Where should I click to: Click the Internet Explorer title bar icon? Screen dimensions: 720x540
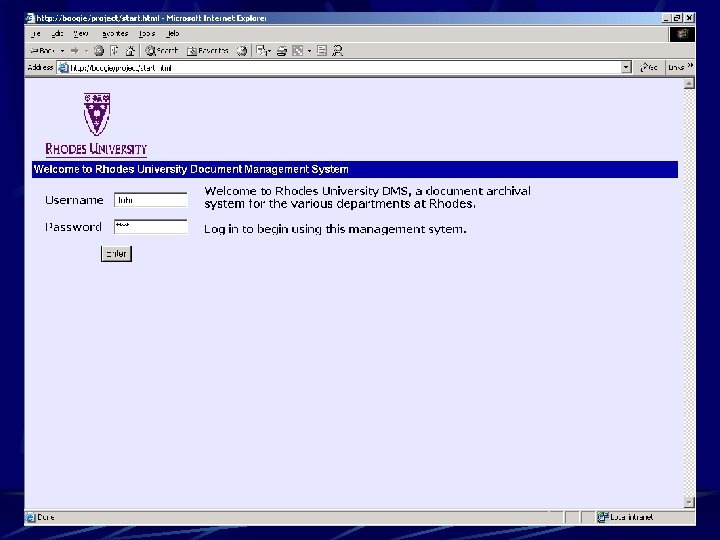click(30, 18)
